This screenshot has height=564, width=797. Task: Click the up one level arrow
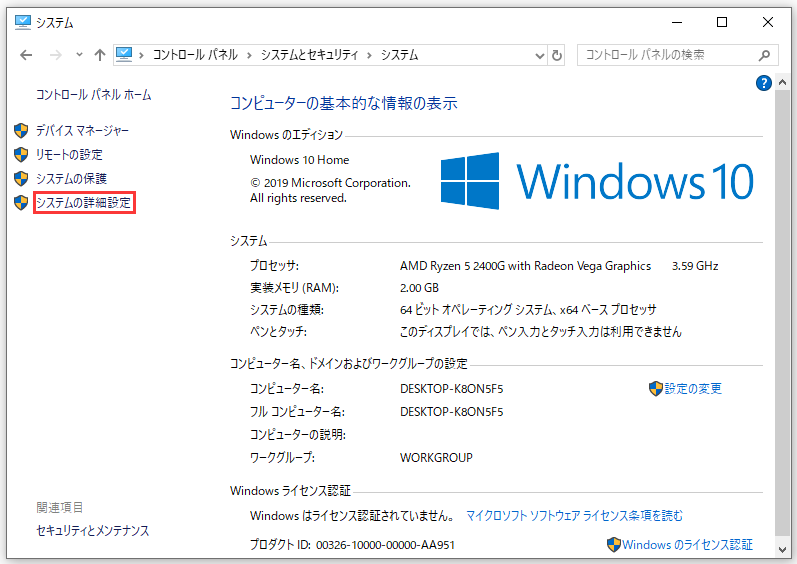point(99,55)
